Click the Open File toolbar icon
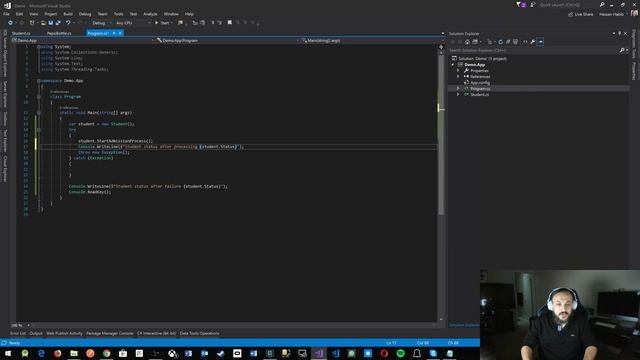Screen dimensions: 640x360 click(x=43, y=23)
